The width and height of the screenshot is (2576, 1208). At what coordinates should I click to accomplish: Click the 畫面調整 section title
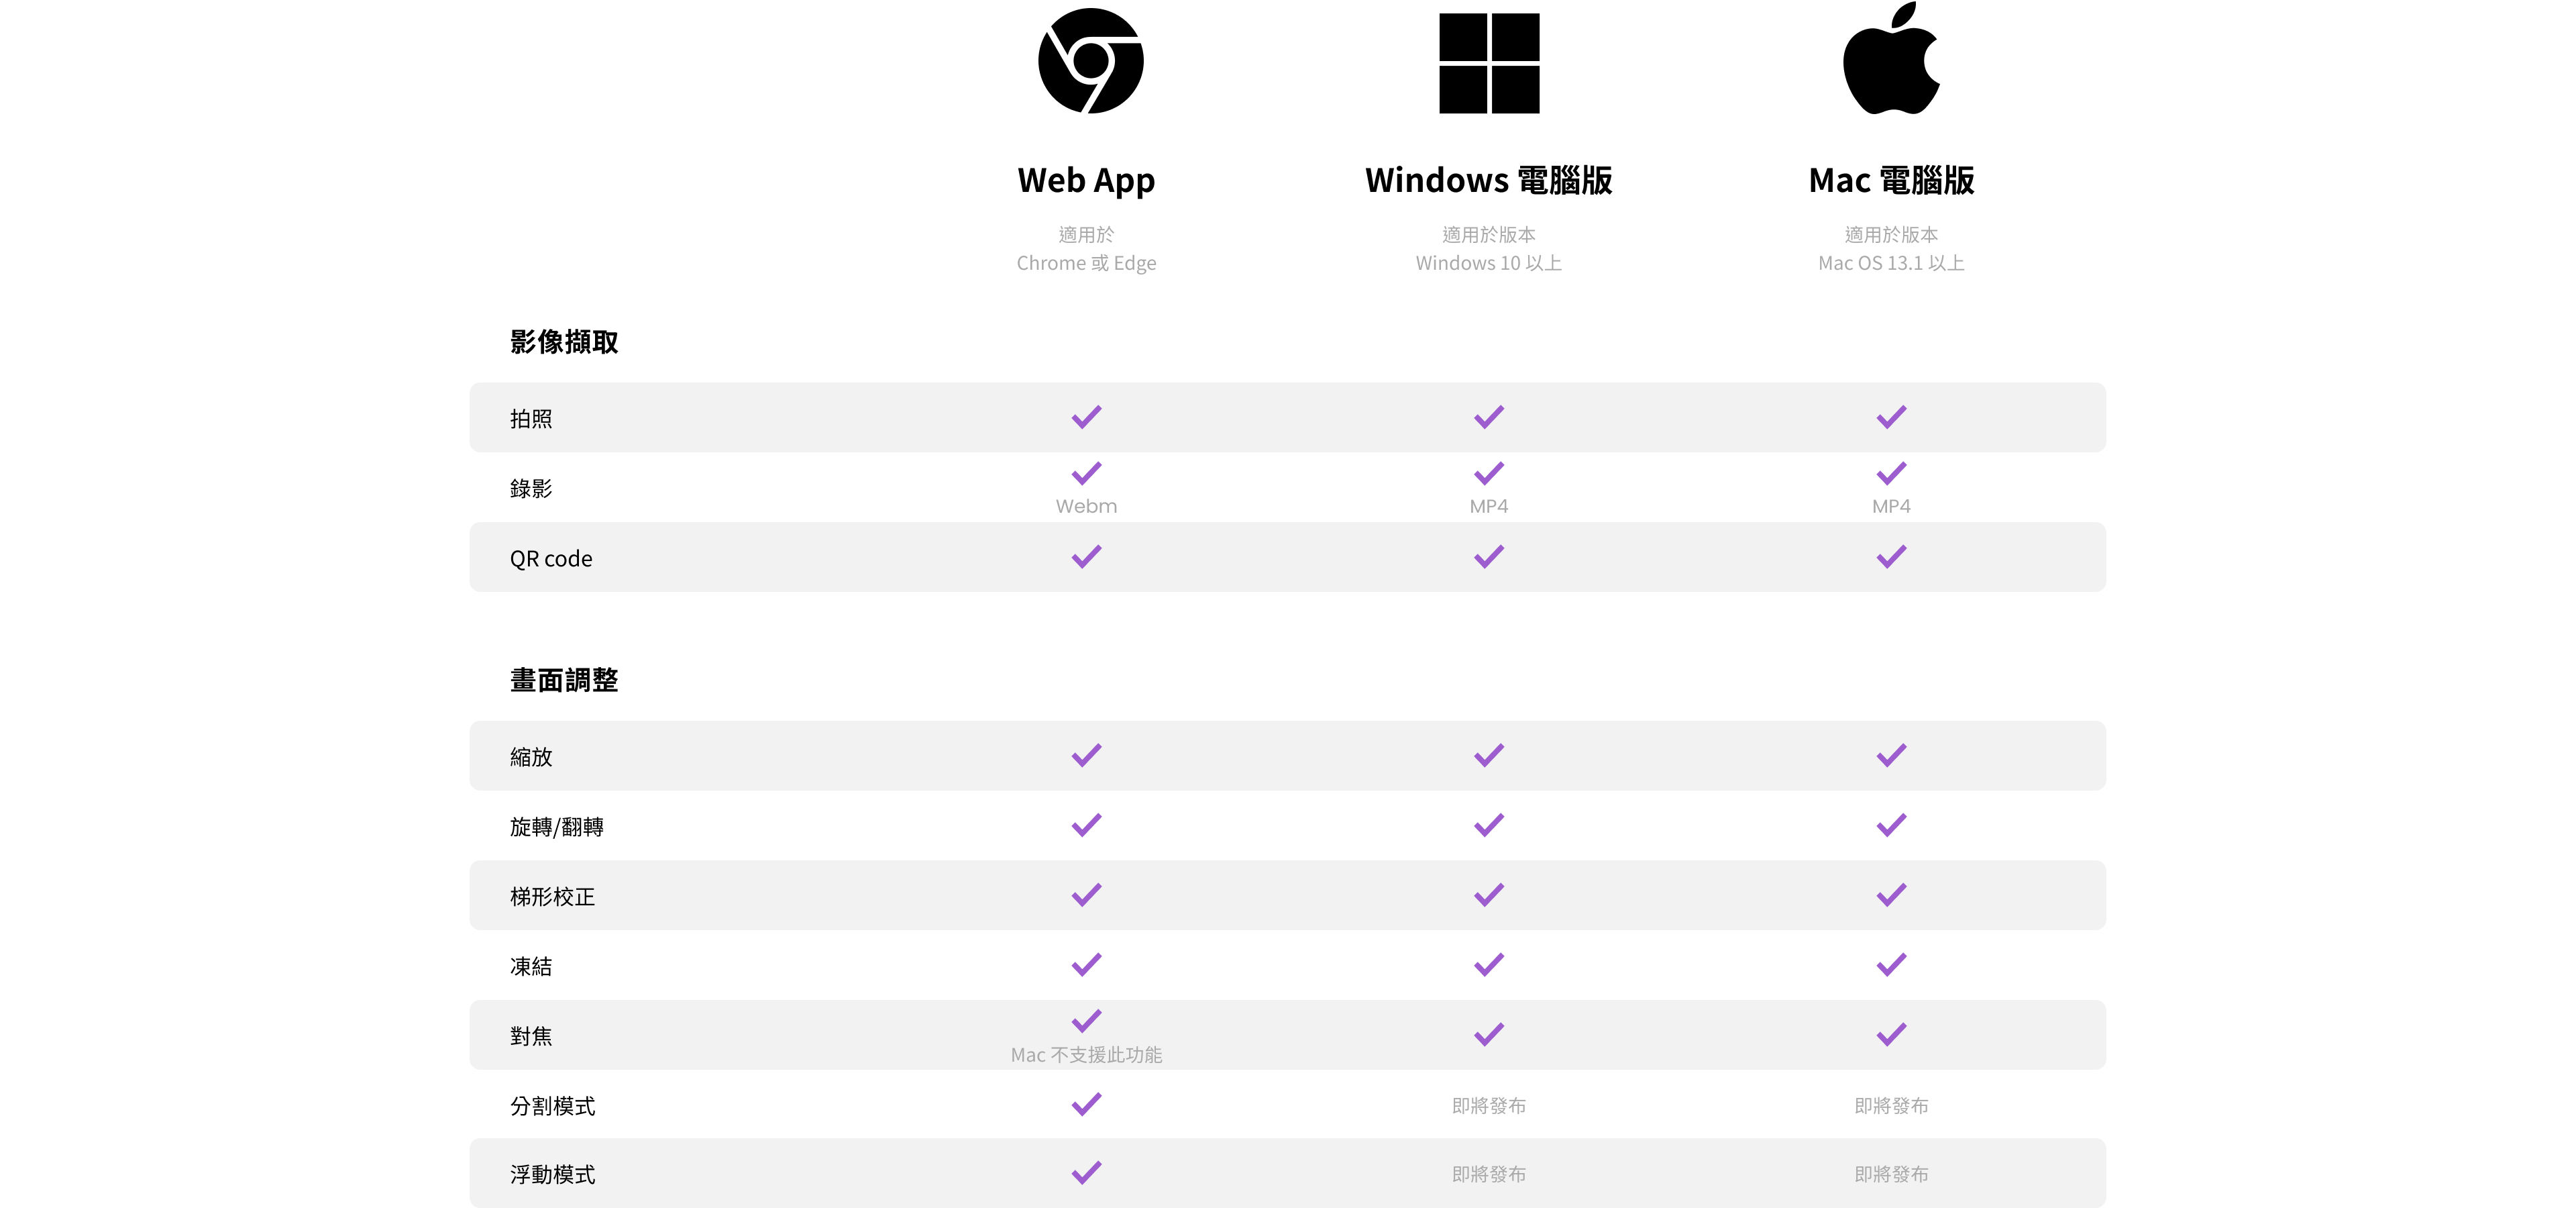coord(564,680)
